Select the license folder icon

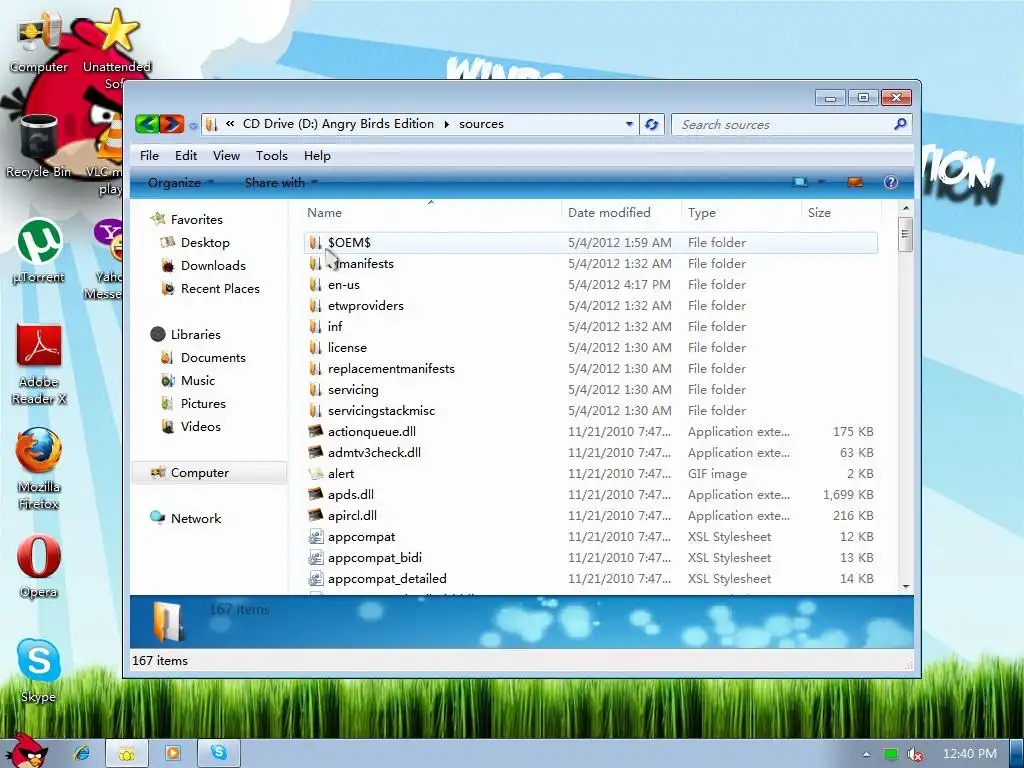click(x=315, y=347)
